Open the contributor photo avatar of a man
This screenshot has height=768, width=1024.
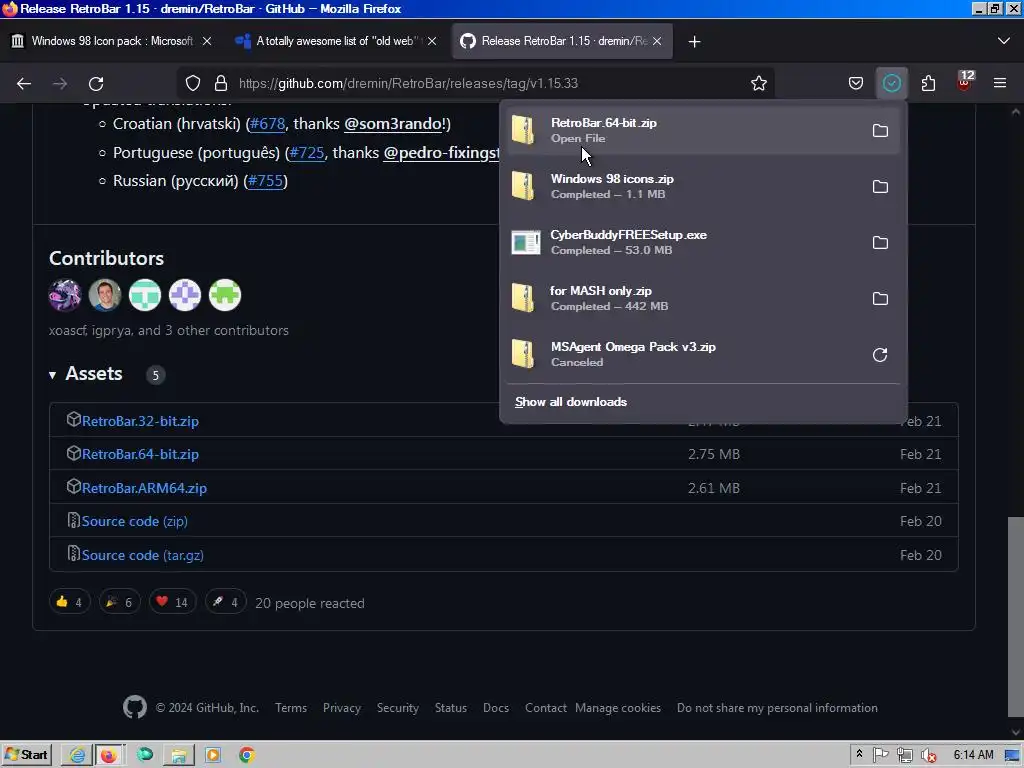click(x=105, y=295)
